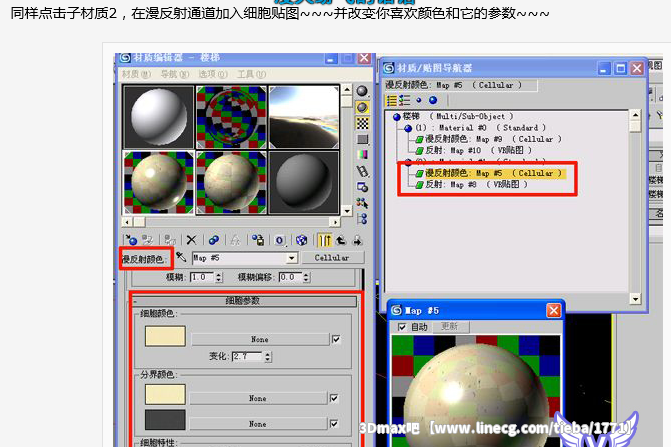Open the 材质 menu in the Material Editor
The height and width of the screenshot is (447, 671).
[136, 74]
